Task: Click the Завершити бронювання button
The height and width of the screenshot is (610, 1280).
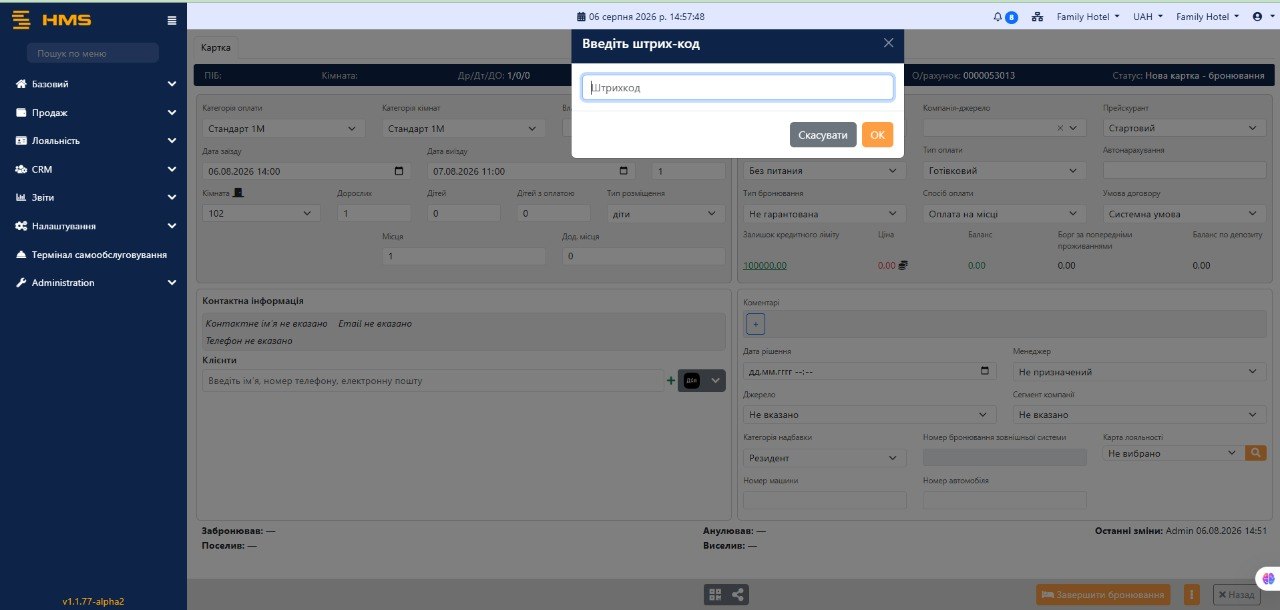Action: (1104, 594)
